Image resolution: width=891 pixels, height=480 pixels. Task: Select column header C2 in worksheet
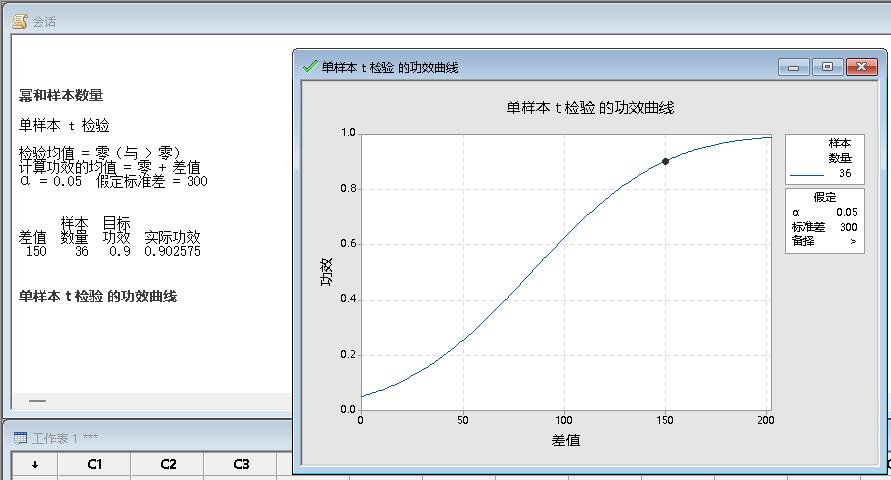tap(168, 465)
